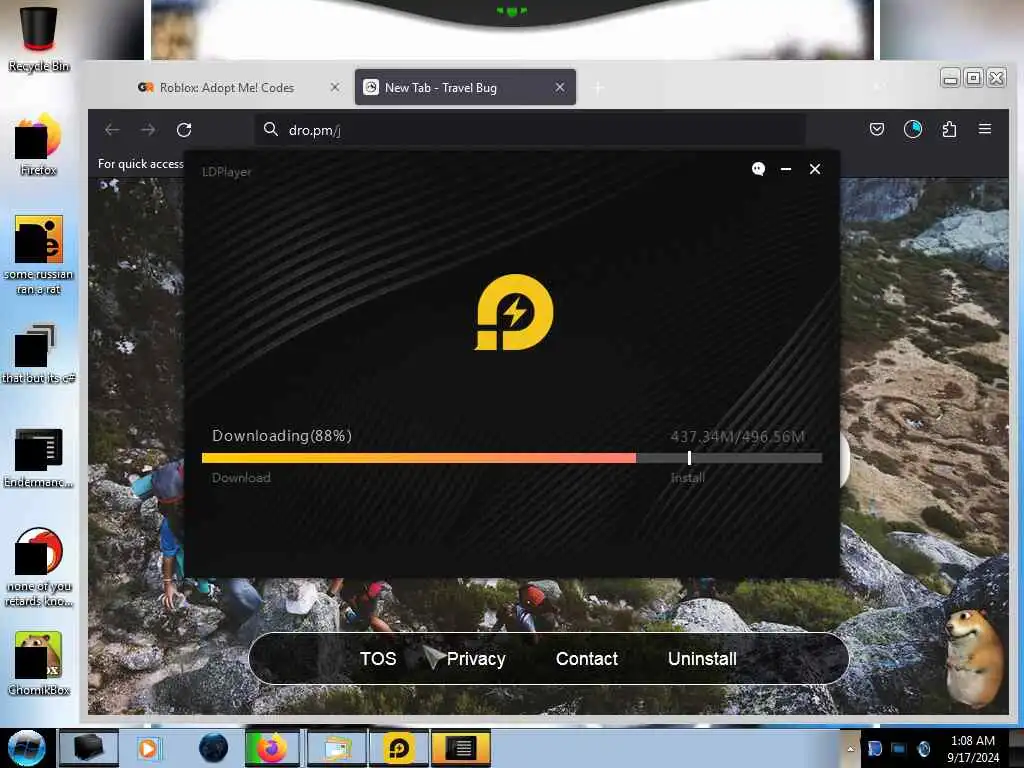
Task: Open the Windows Start menu
Action: click(x=26, y=748)
